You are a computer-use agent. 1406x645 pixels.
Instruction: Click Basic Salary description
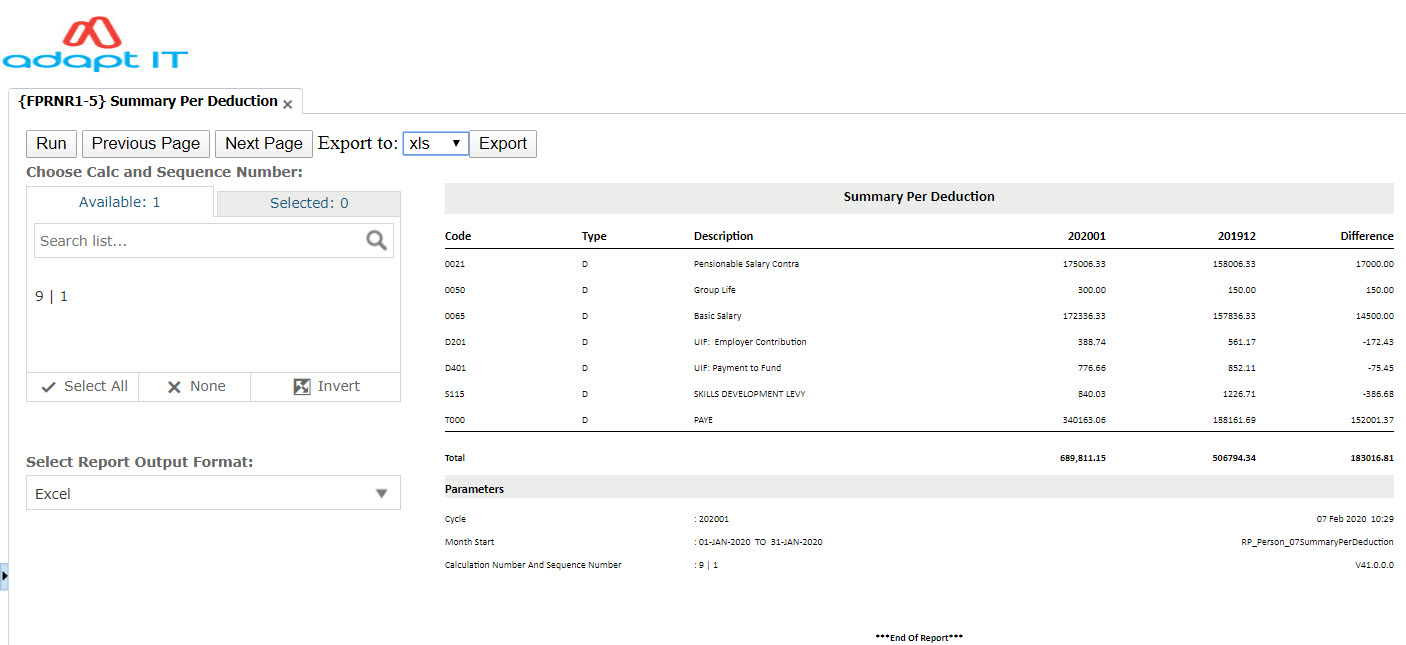tap(718, 316)
